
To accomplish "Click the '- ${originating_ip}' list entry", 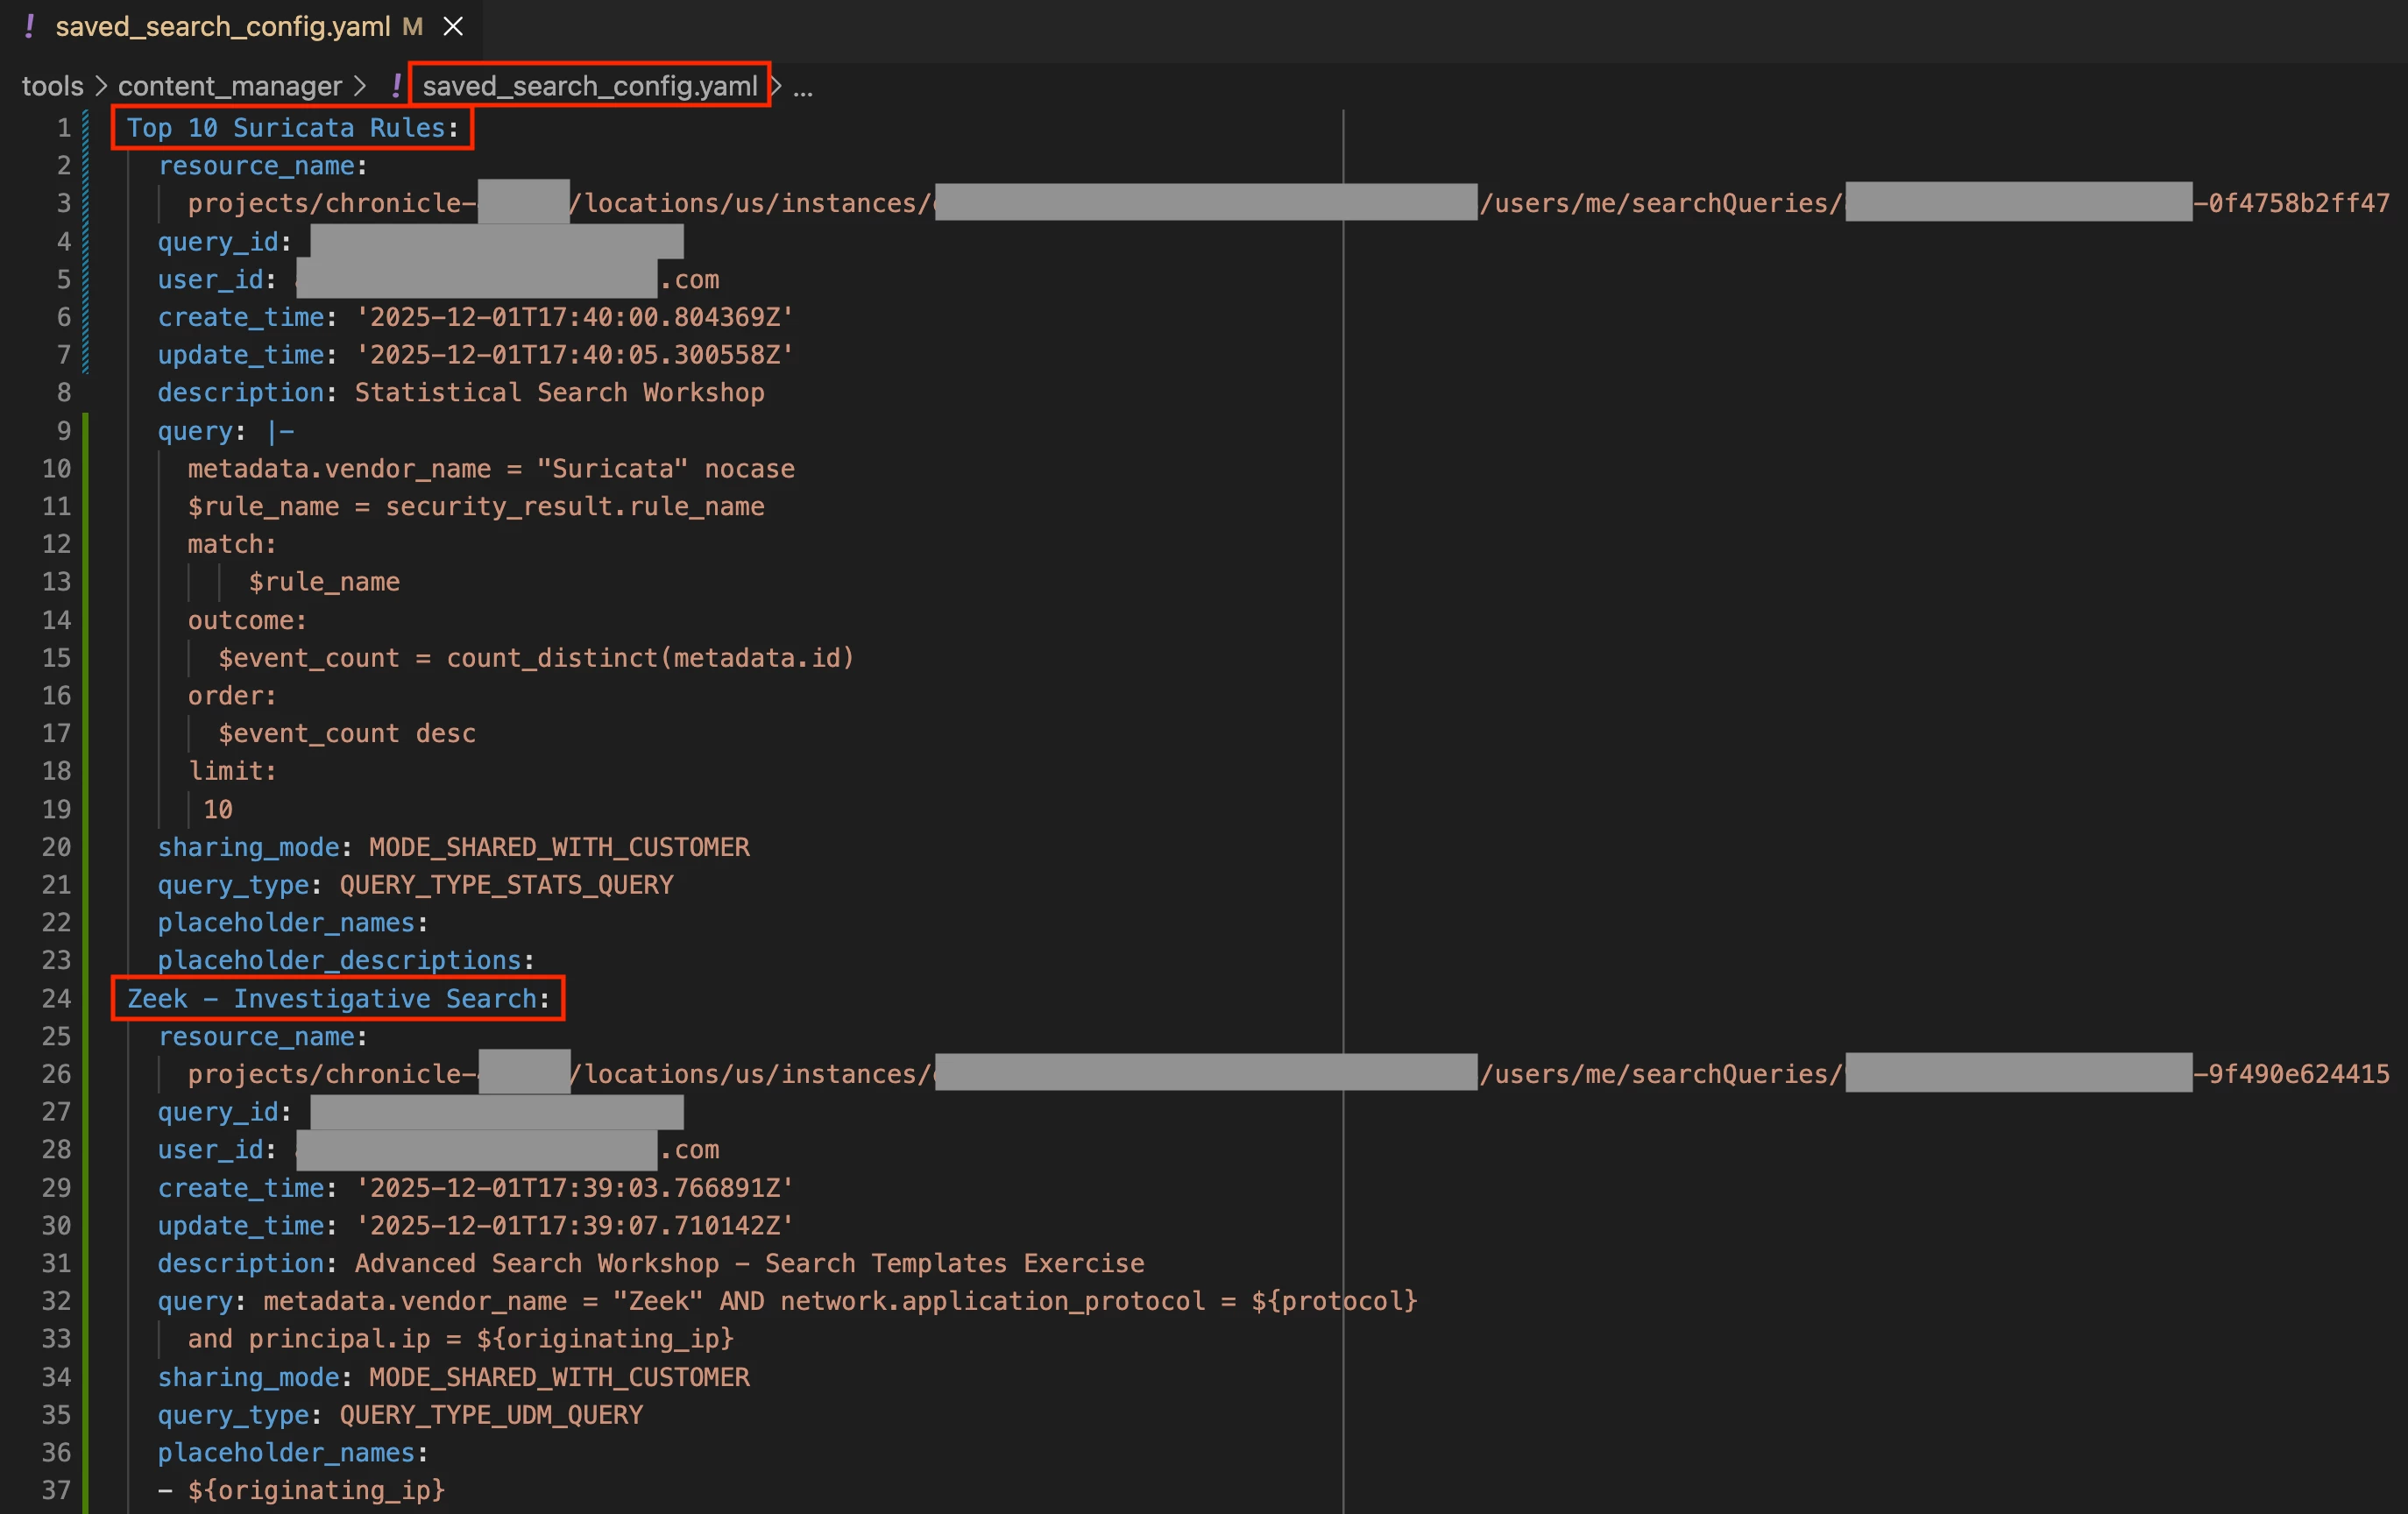I will (x=301, y=1490).
